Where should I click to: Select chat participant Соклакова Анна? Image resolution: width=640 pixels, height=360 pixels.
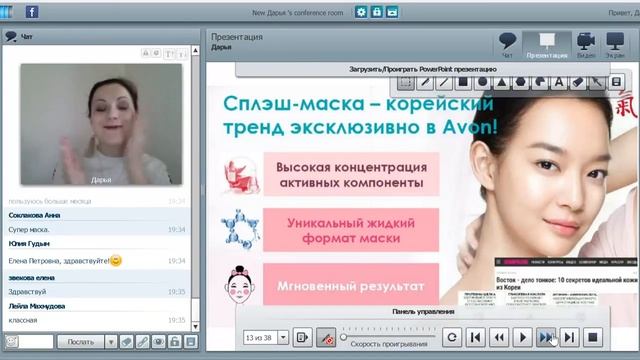34,215
